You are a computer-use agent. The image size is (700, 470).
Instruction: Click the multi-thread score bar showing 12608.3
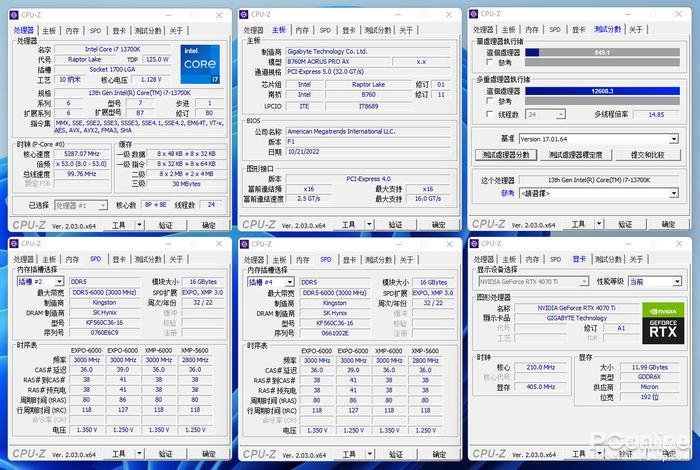pos(602,91)
